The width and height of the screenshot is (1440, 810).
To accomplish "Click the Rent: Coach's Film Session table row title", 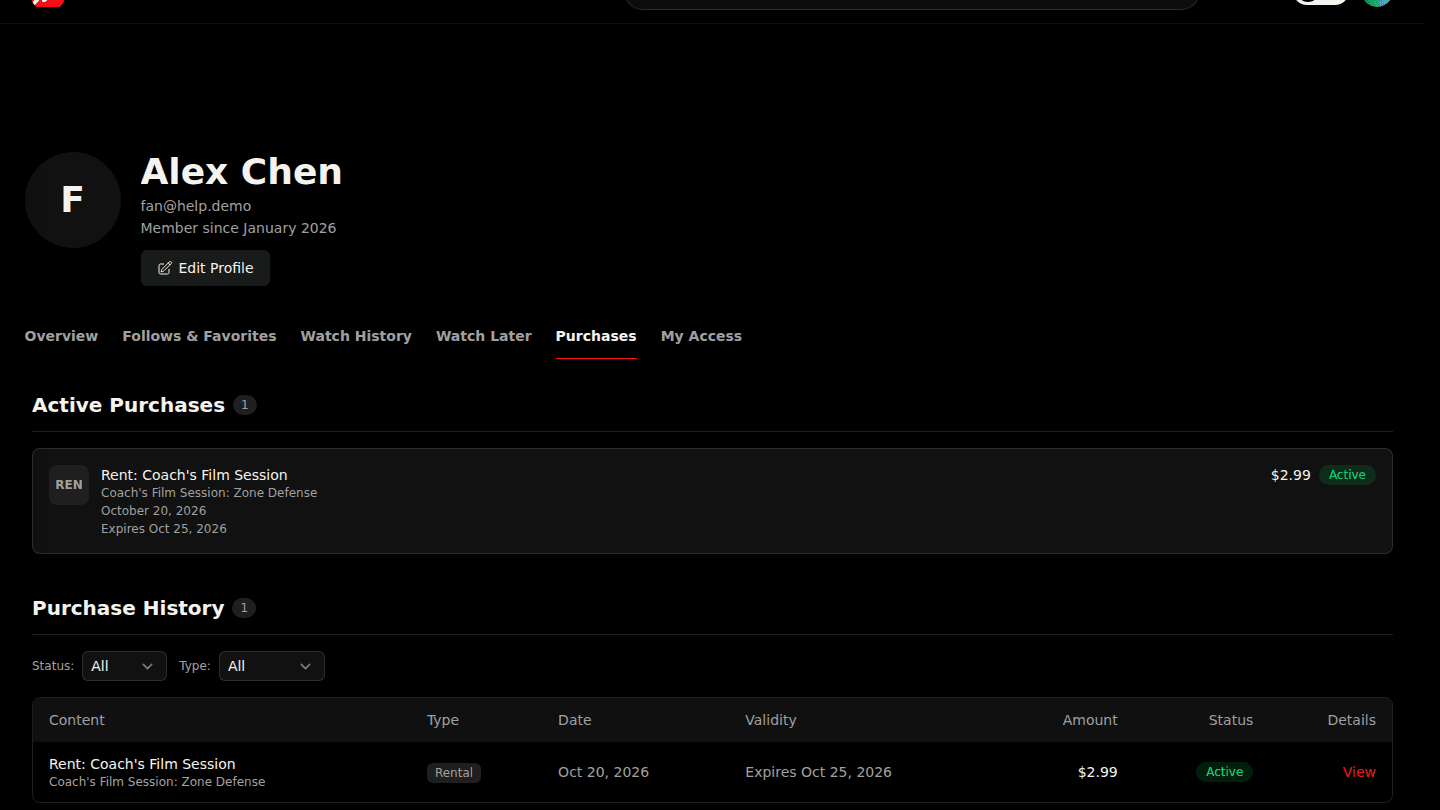I will (x=142, y=764).
